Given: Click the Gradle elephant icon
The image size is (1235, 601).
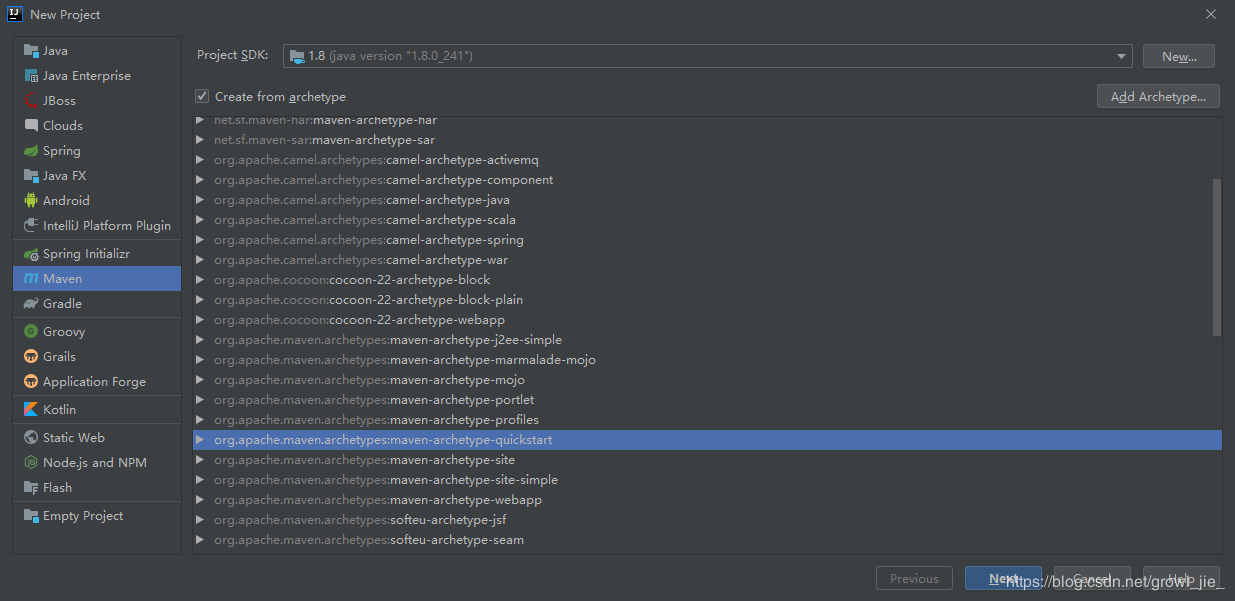Looking at the screenshot, I should click(30, 304).
